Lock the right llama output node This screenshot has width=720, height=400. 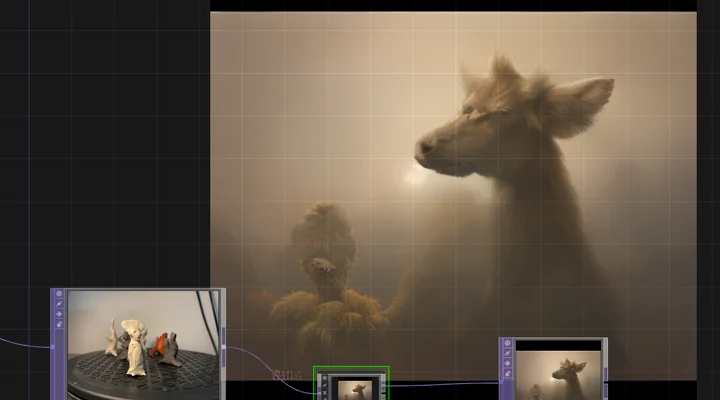(x=507, y=373)
